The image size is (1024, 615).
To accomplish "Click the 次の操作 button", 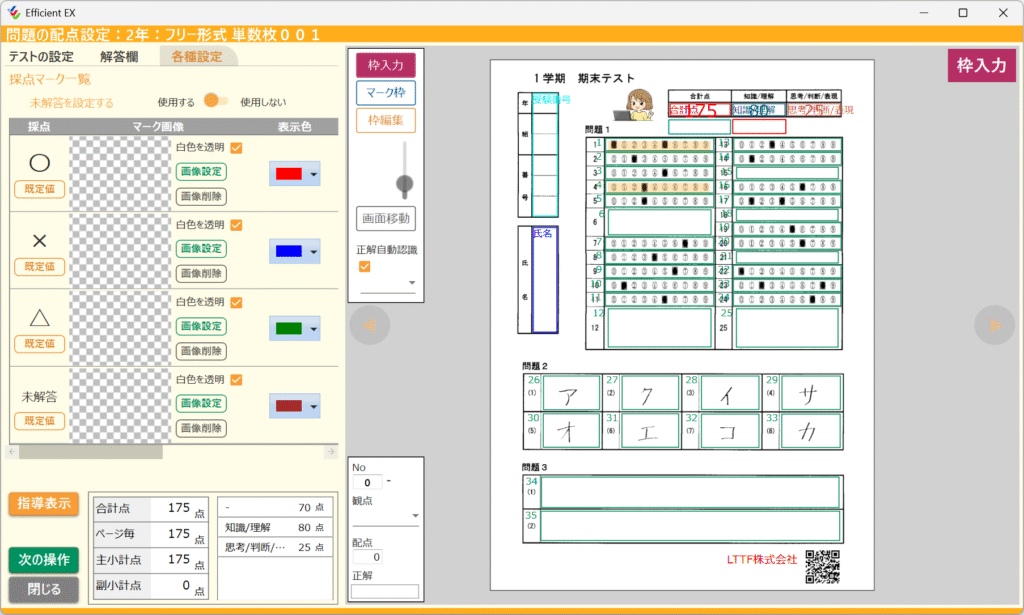I will pos(43,559).
